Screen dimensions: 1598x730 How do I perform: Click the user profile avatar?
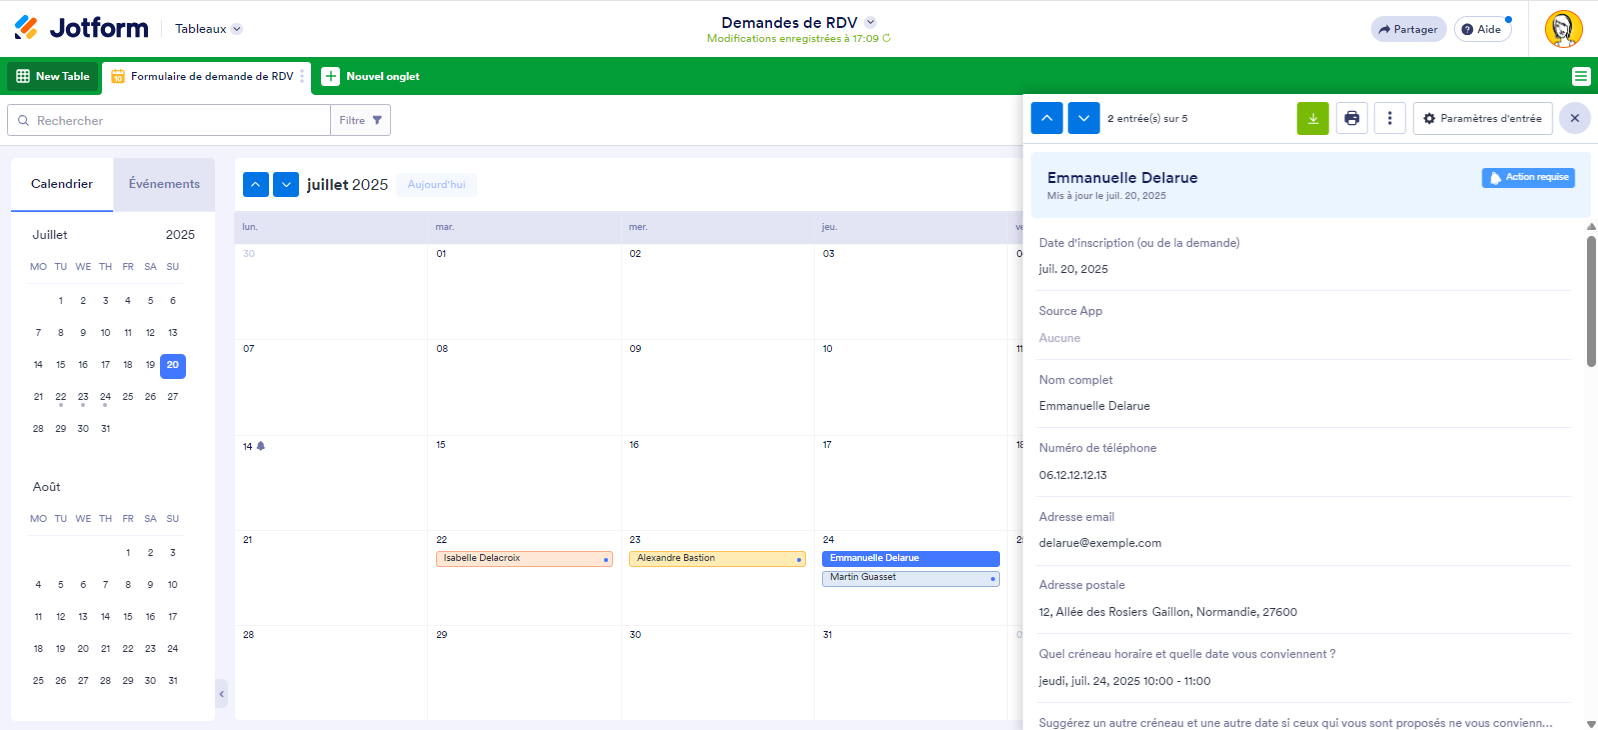[x=1563, y=29]
